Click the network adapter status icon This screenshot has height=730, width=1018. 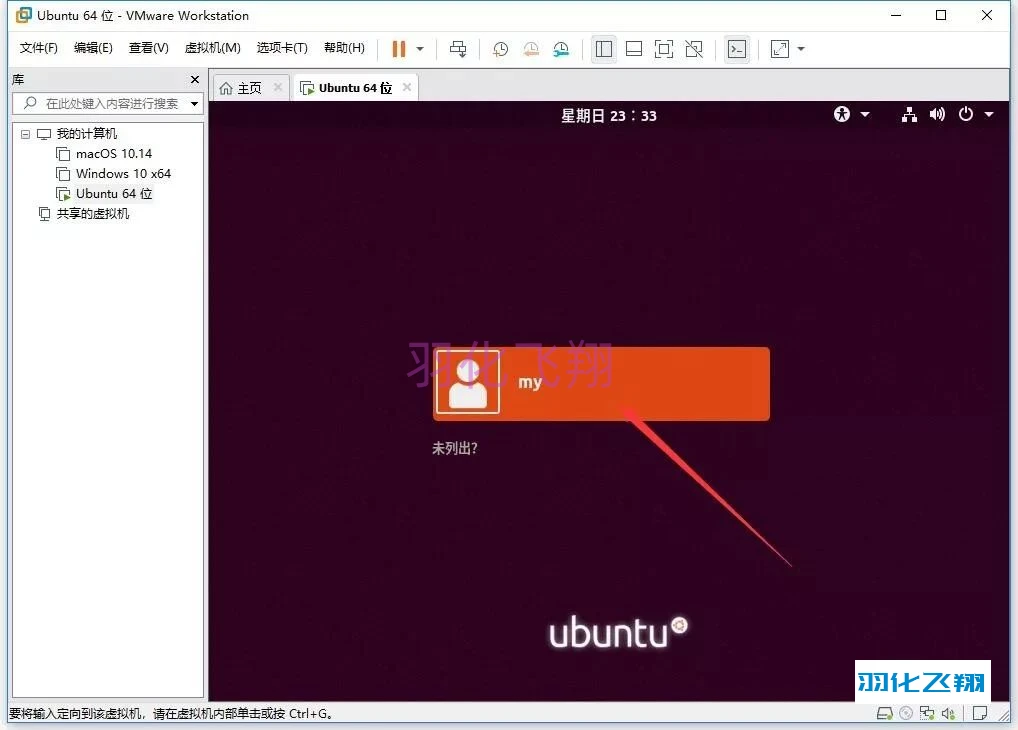(927, 713)
